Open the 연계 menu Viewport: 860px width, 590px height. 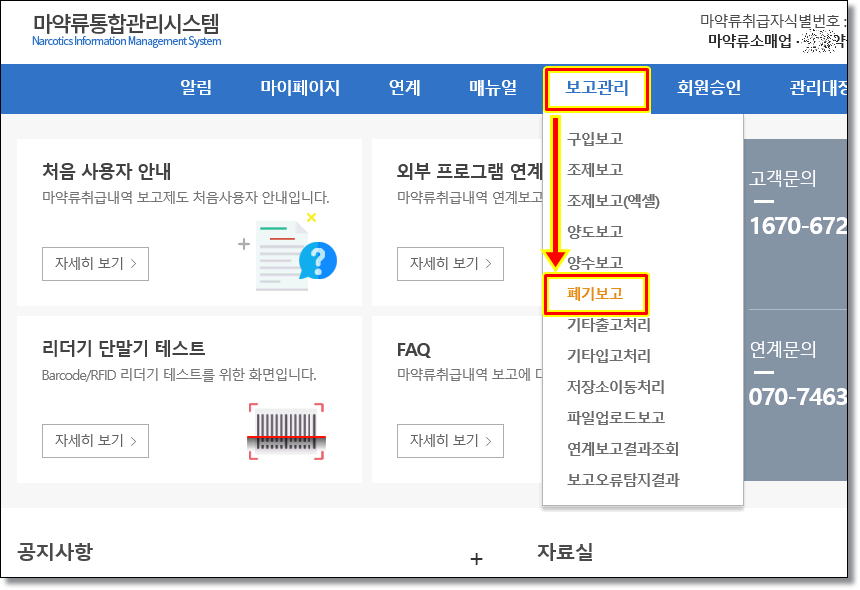point(405,88)
